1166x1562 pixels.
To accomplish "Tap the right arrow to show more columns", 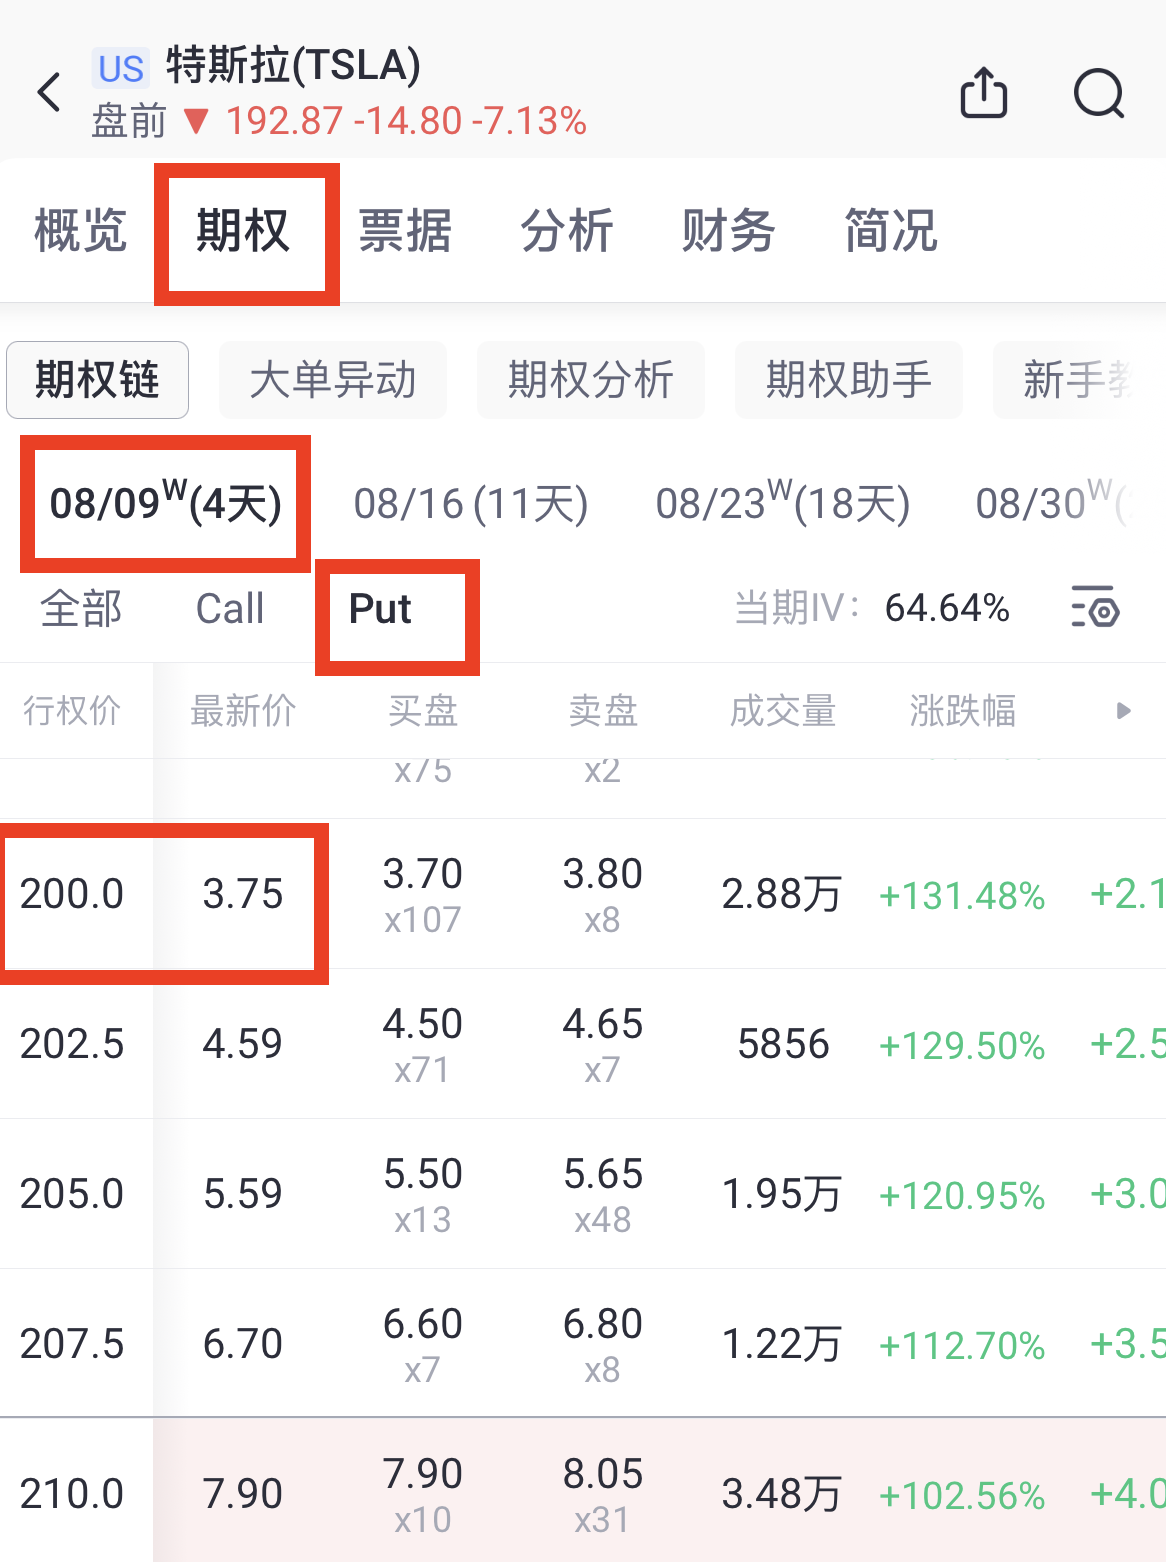I will (1123, 711).
